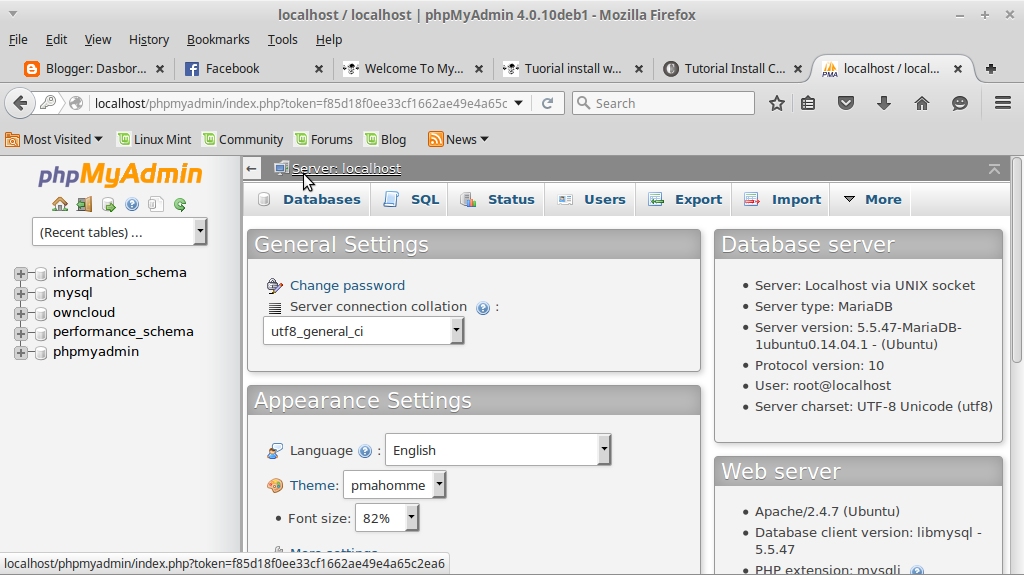
Task: Switch to Welcome To My... tab
Action: click(x=413, y=69)
